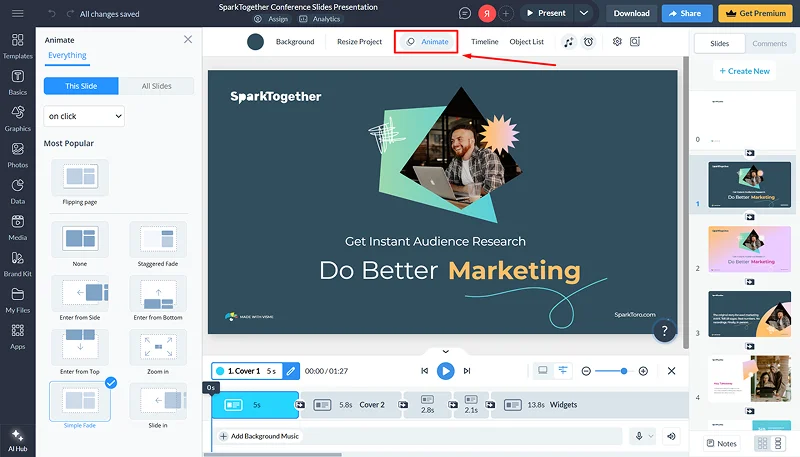Click the Download button

pos(631,13)
